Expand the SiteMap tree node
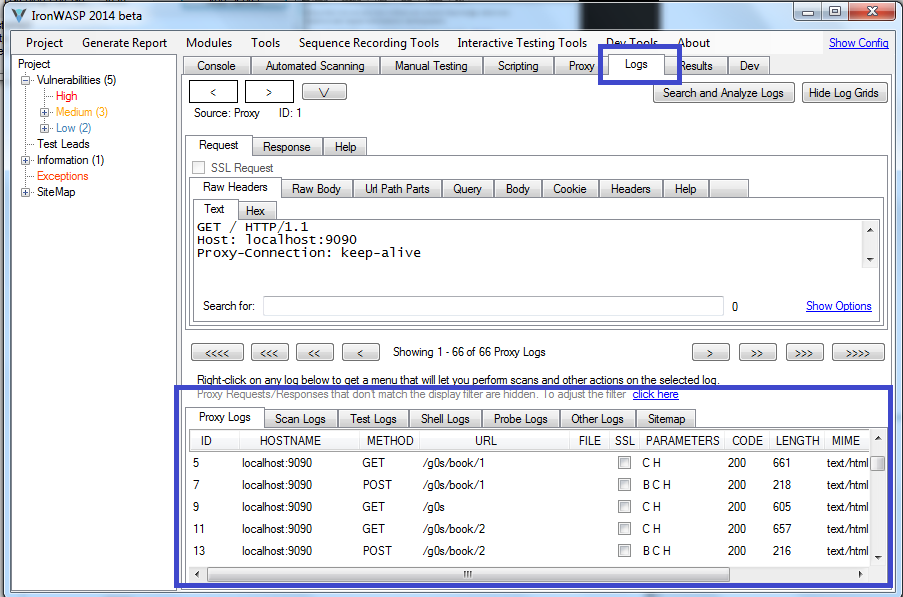 [25, 192]
